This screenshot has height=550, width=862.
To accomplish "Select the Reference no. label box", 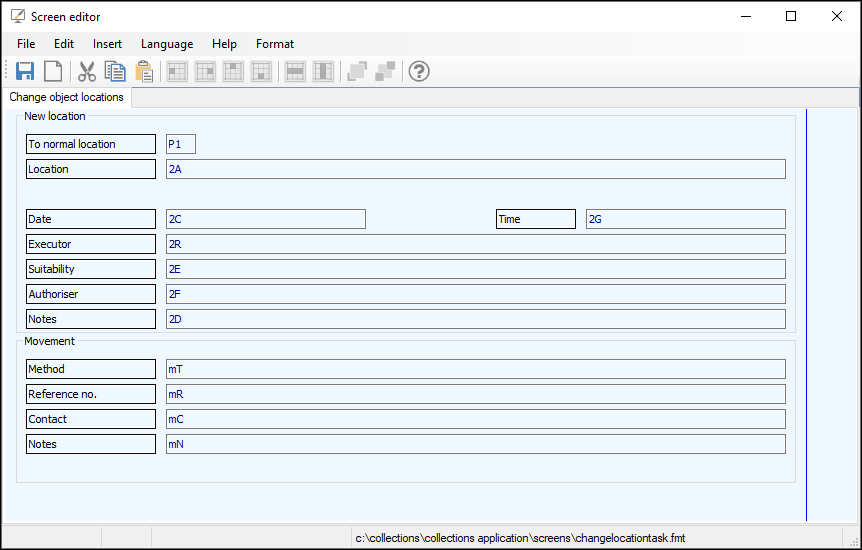I will click(91, 394).
